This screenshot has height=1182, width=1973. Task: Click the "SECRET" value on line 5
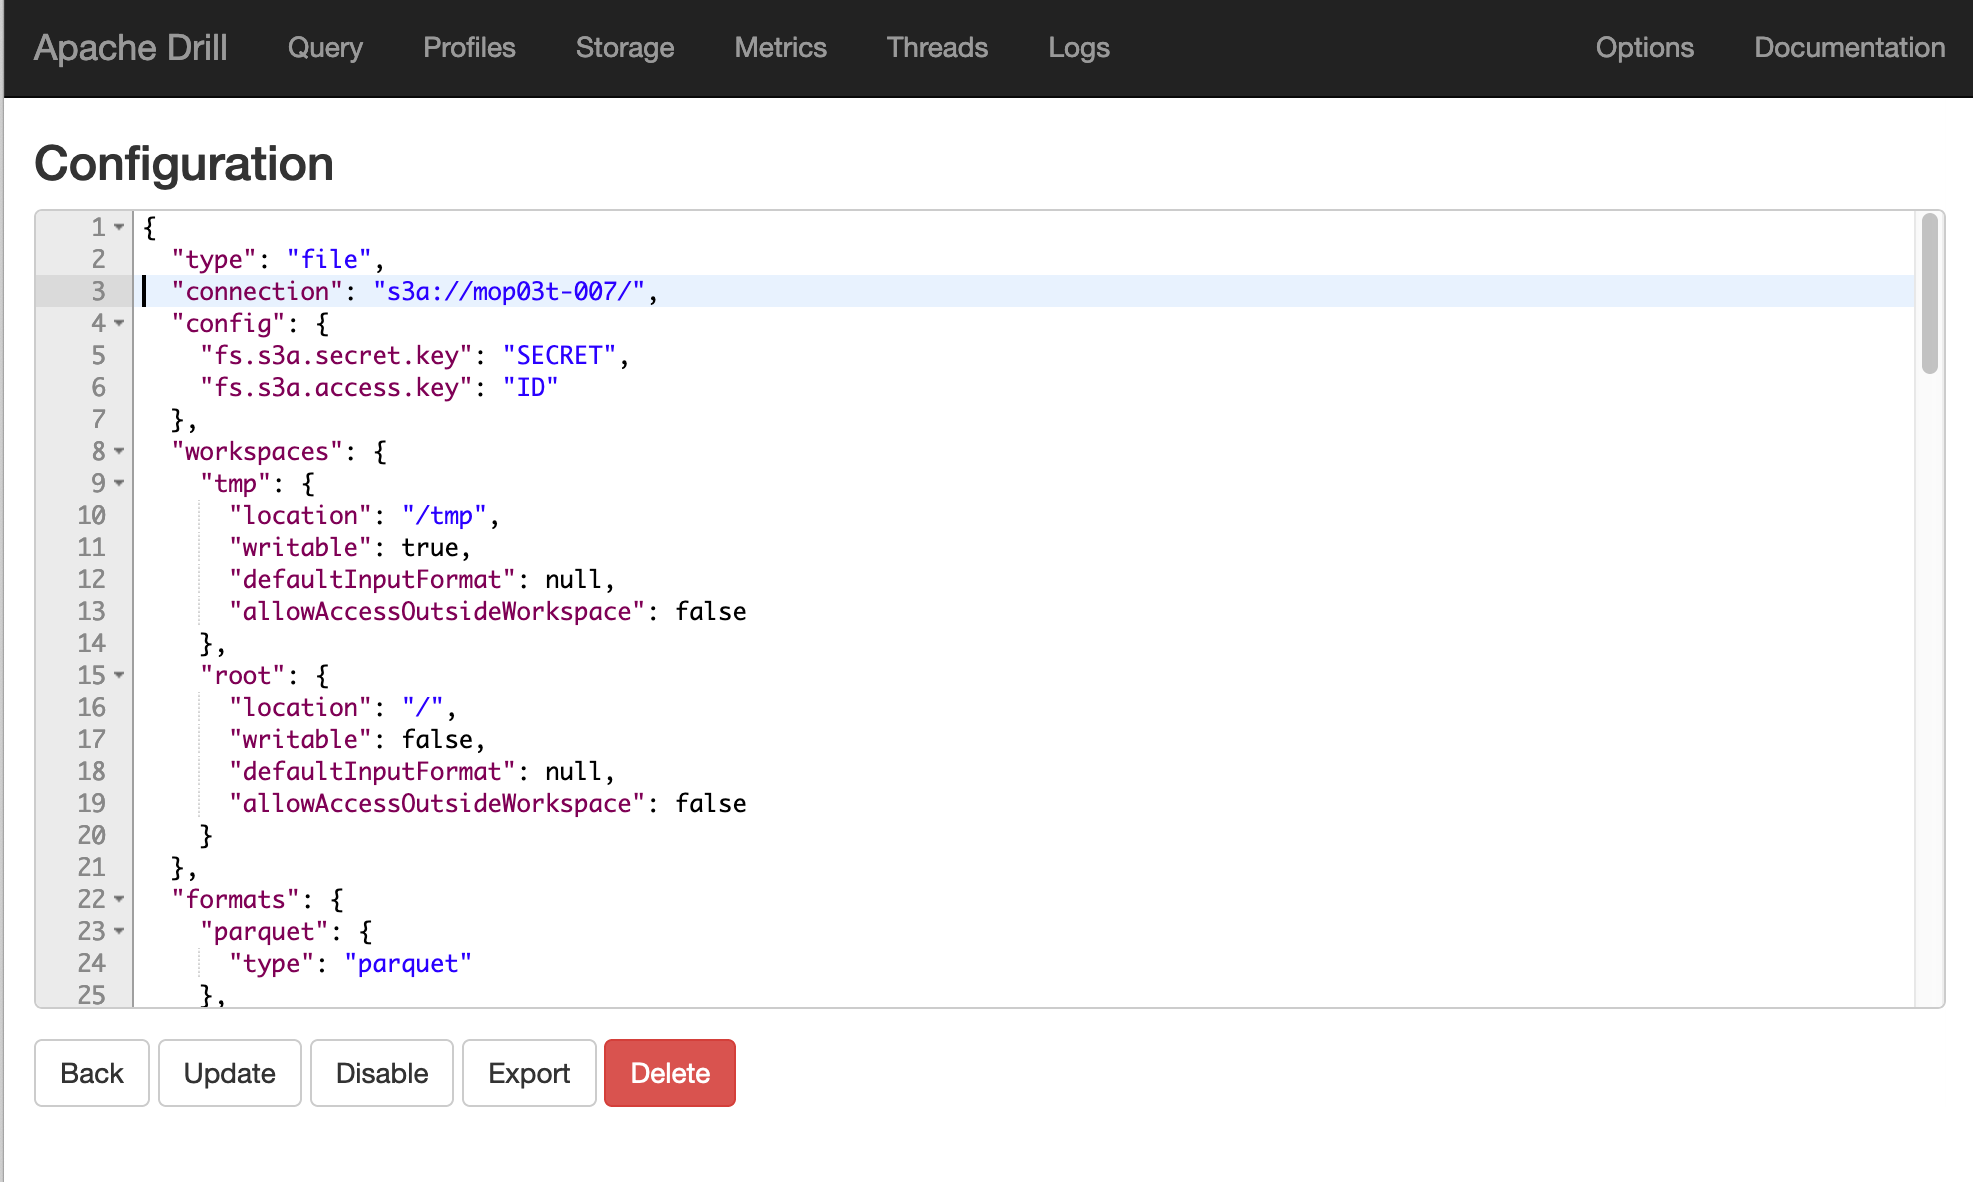click(x=559, y=355)
